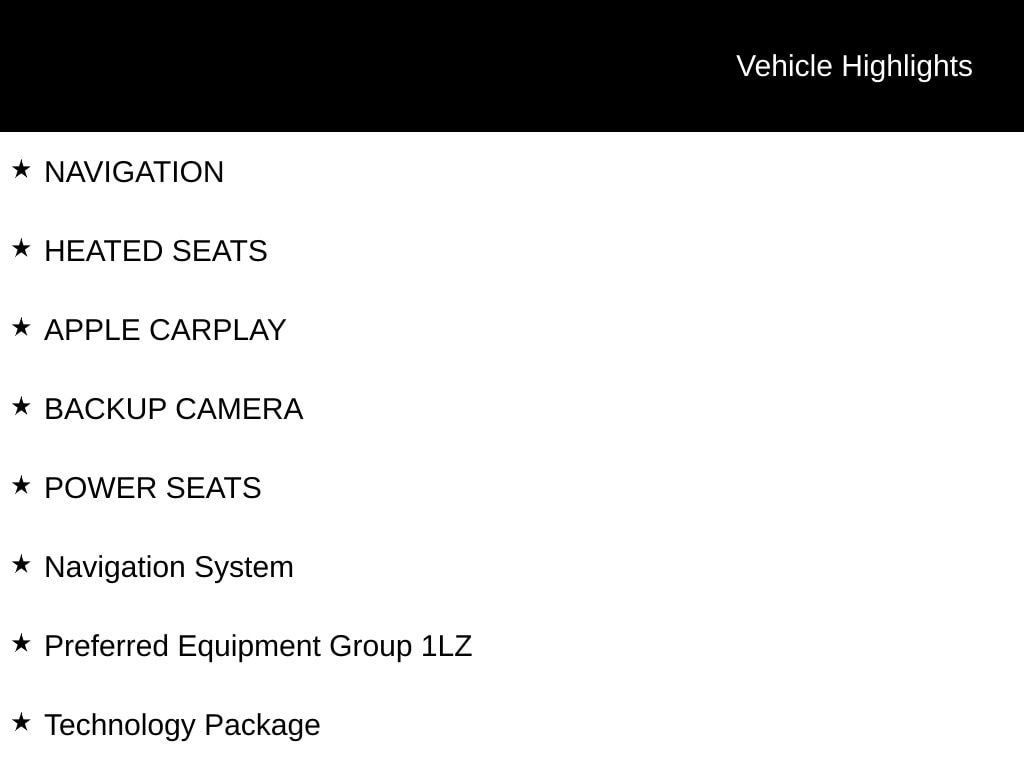Click the star bullet before Navigation System
The height and width of the screenshot is (768, 1024).
click(x=21, y=564)
